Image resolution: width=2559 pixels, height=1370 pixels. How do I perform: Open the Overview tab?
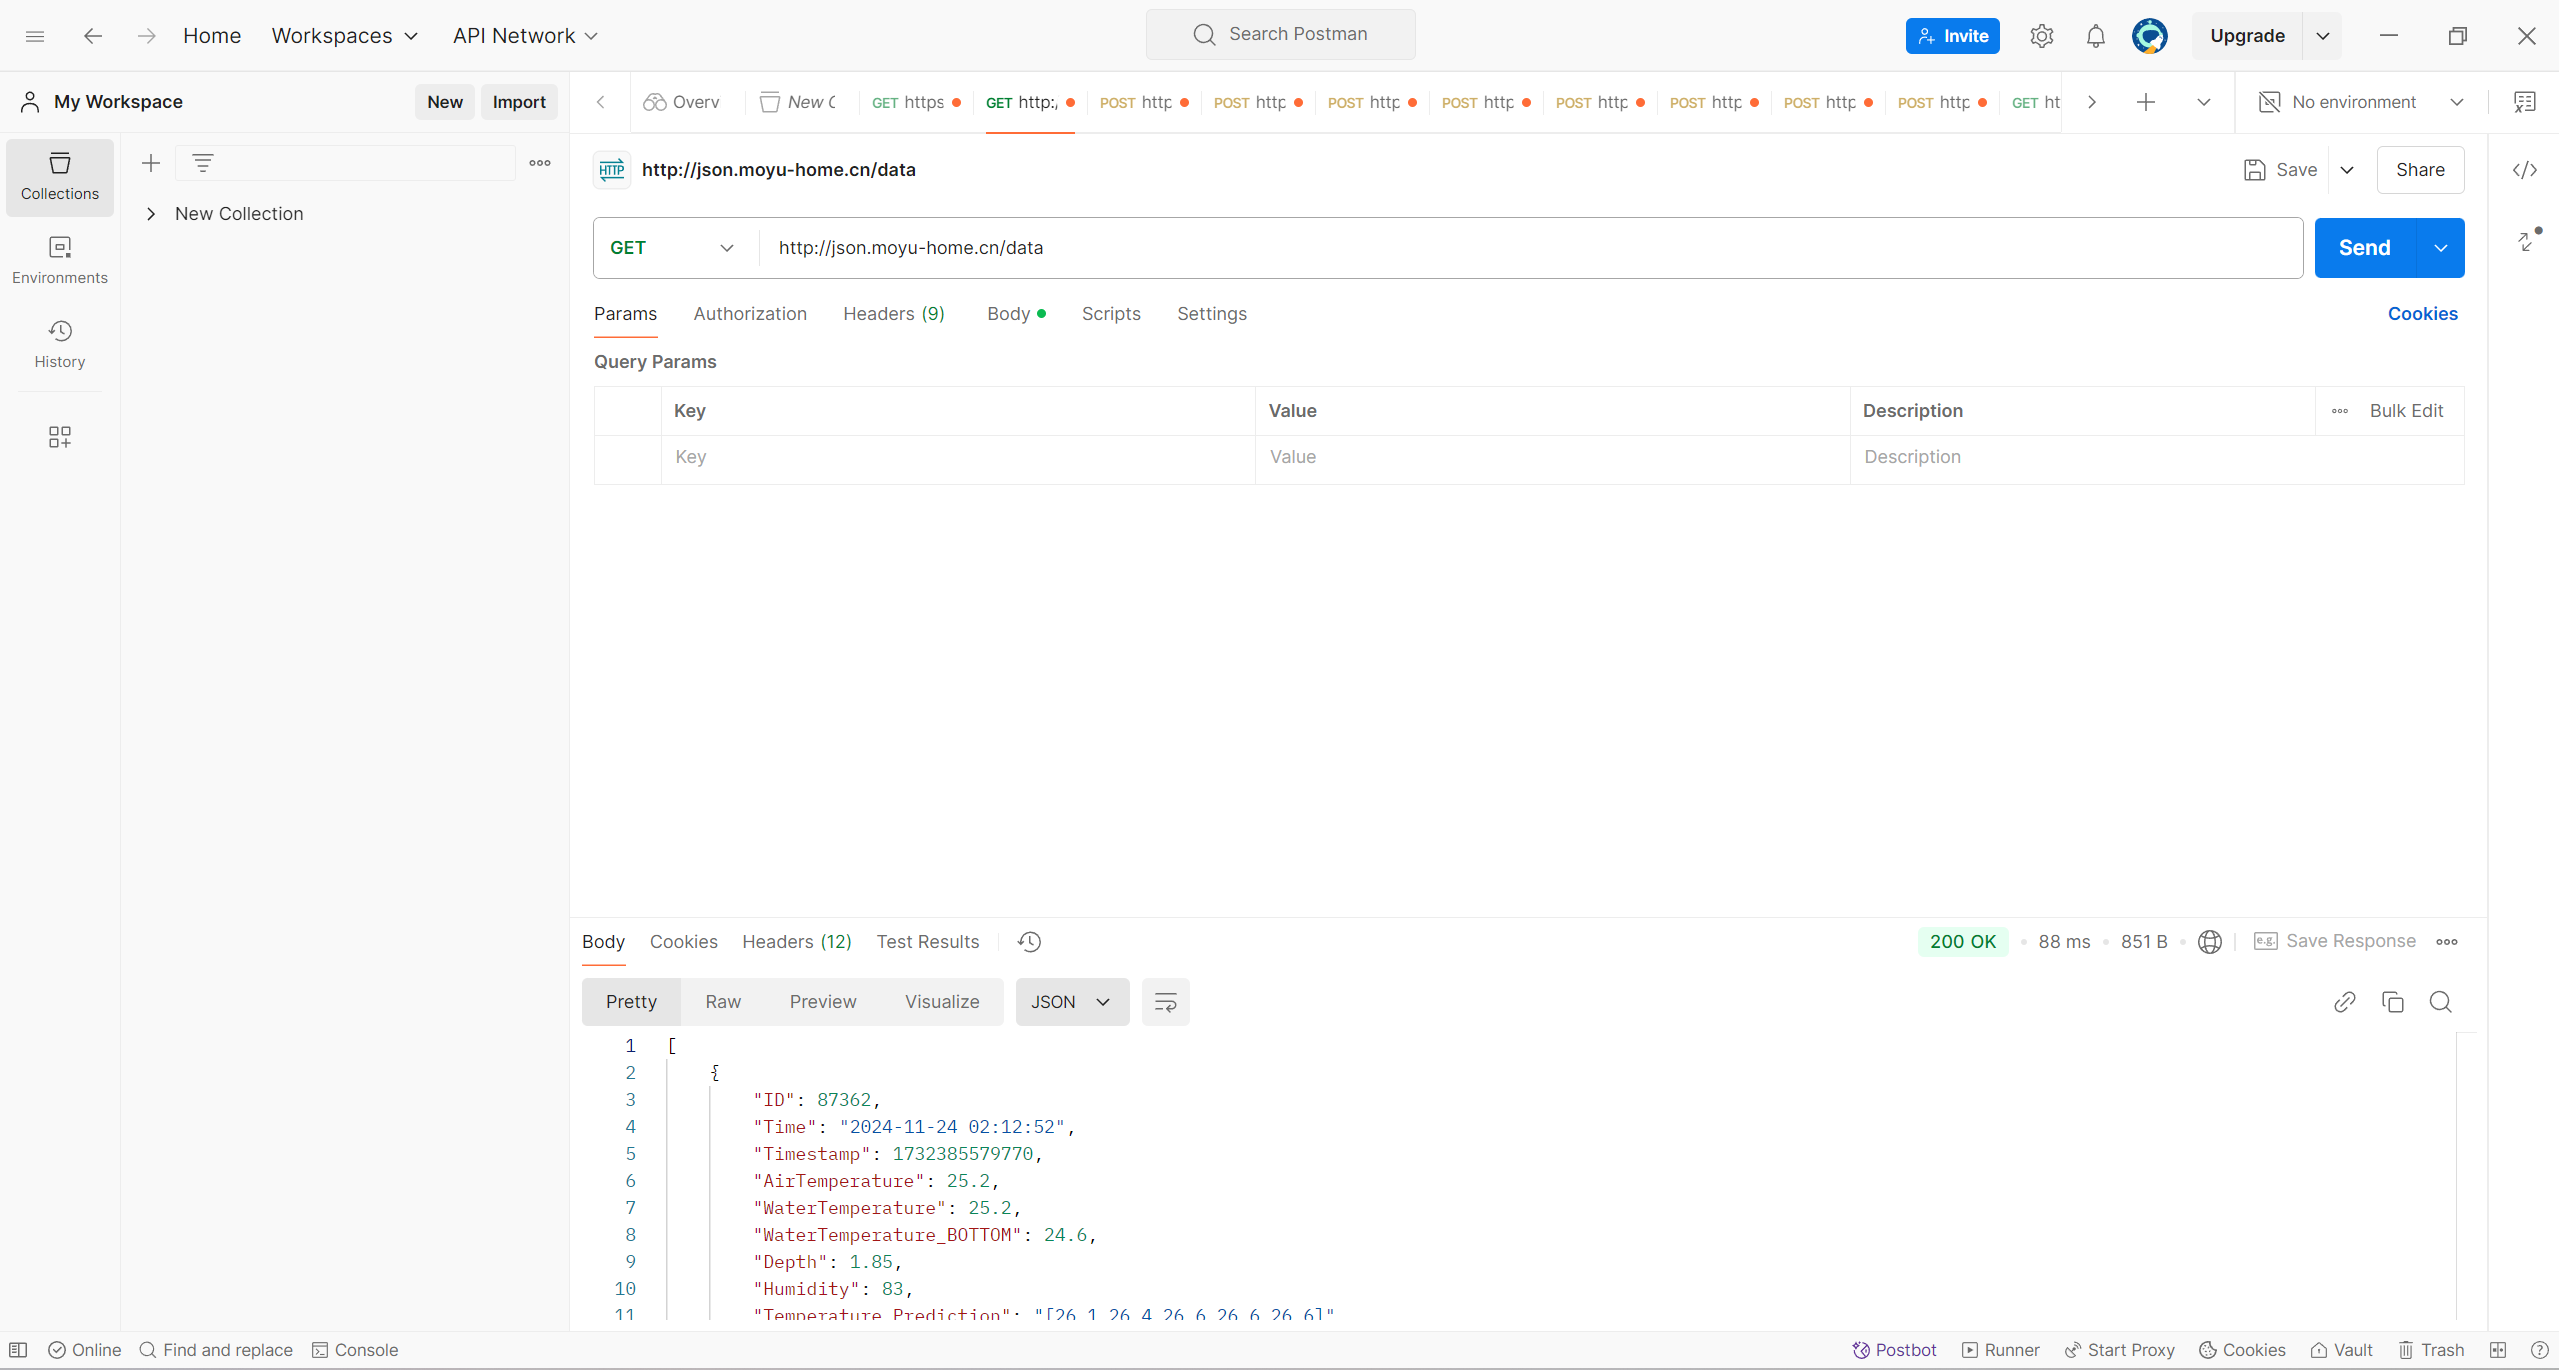point(682,102)
